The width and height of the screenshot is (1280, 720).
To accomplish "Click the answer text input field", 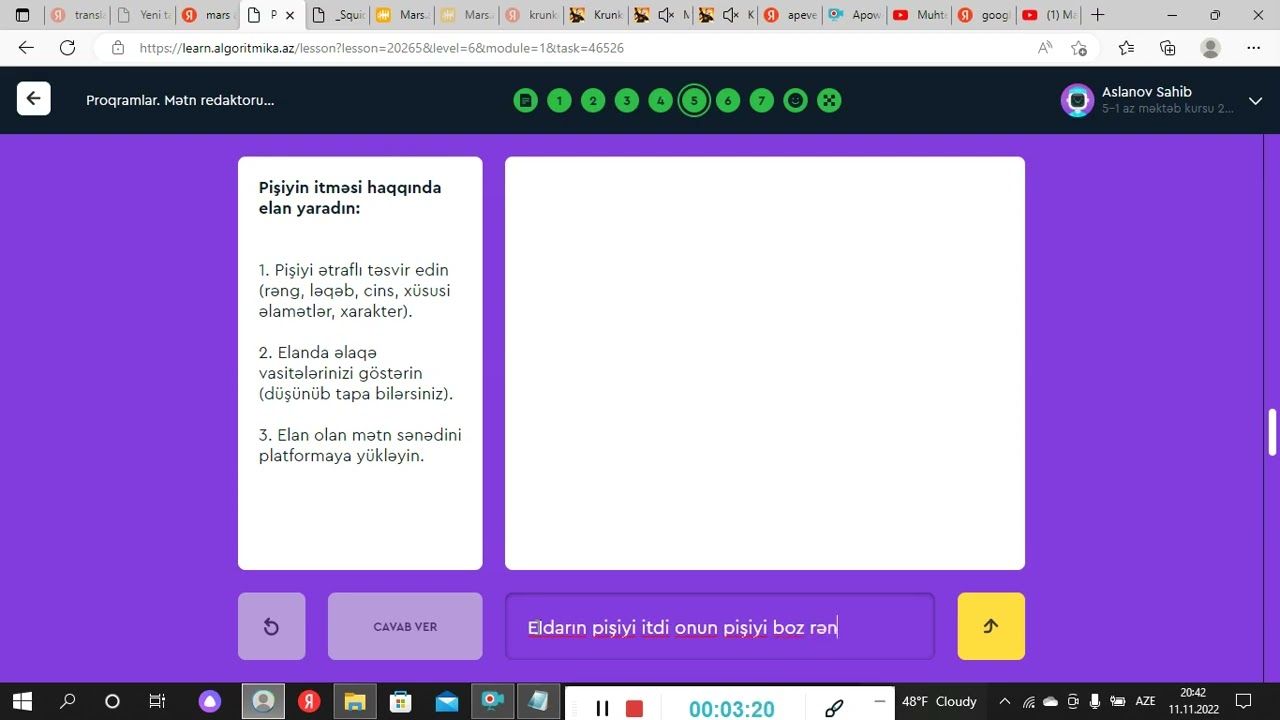I will 719,627.
